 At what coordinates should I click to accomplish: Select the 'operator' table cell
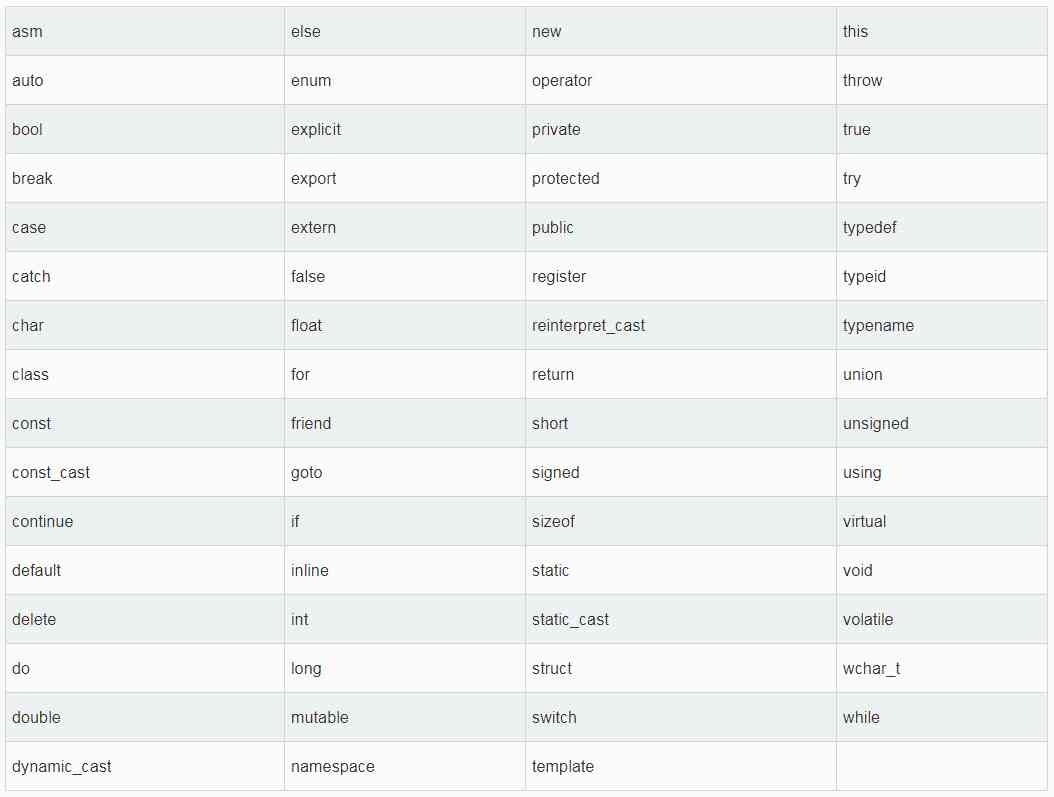point(681,81)
